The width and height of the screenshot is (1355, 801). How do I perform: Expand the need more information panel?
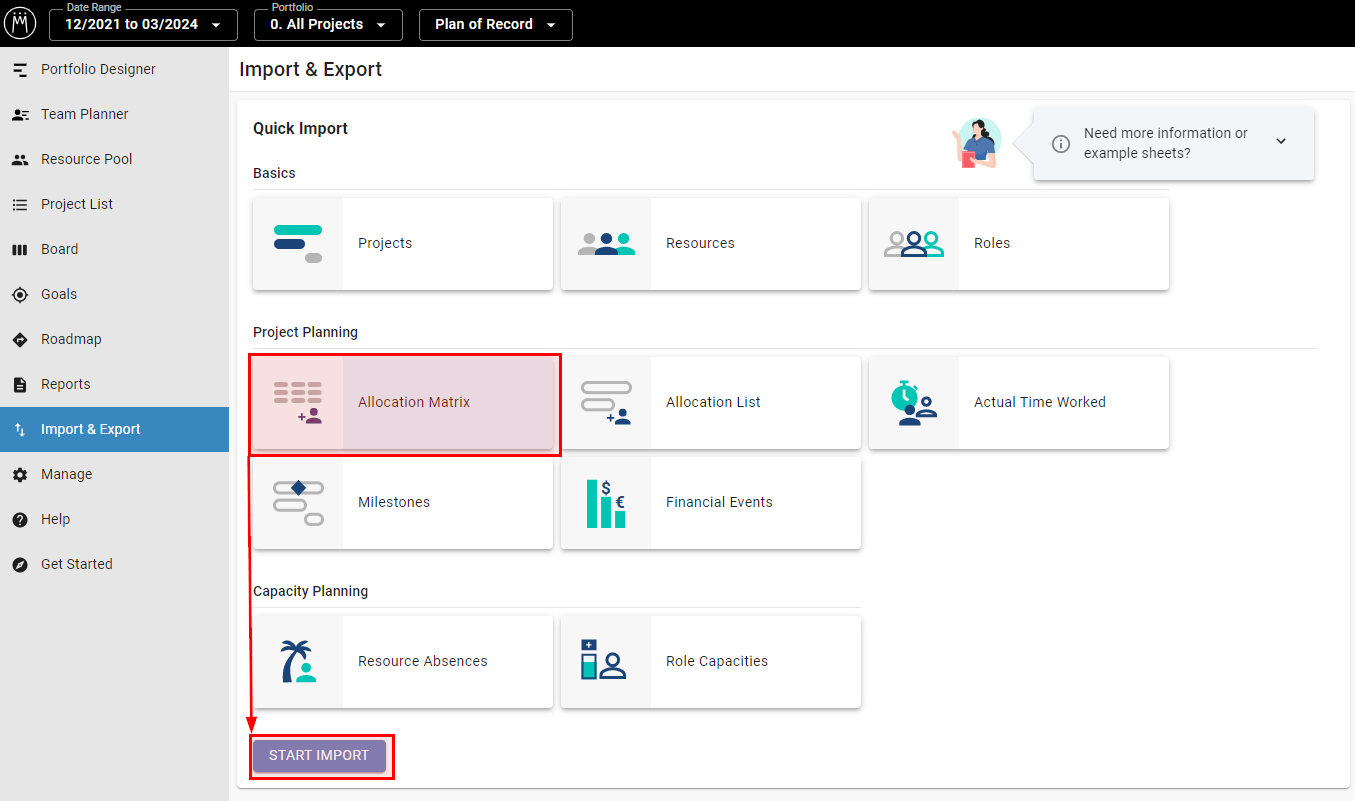(x=1281, y=141)
